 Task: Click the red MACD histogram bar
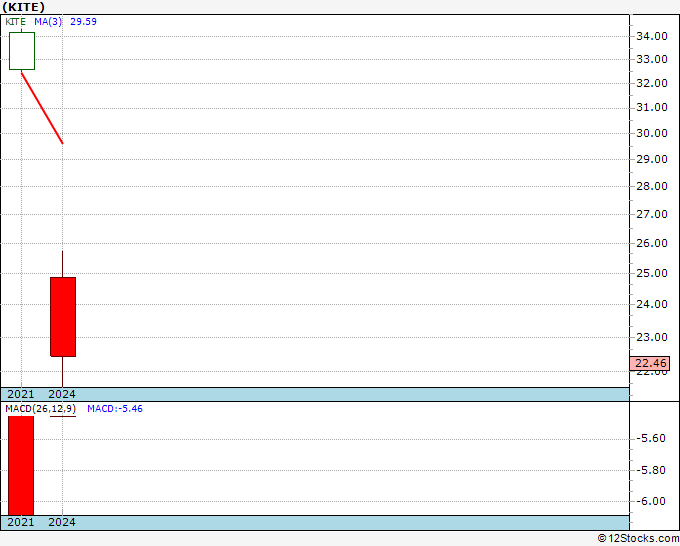[21, 466]
